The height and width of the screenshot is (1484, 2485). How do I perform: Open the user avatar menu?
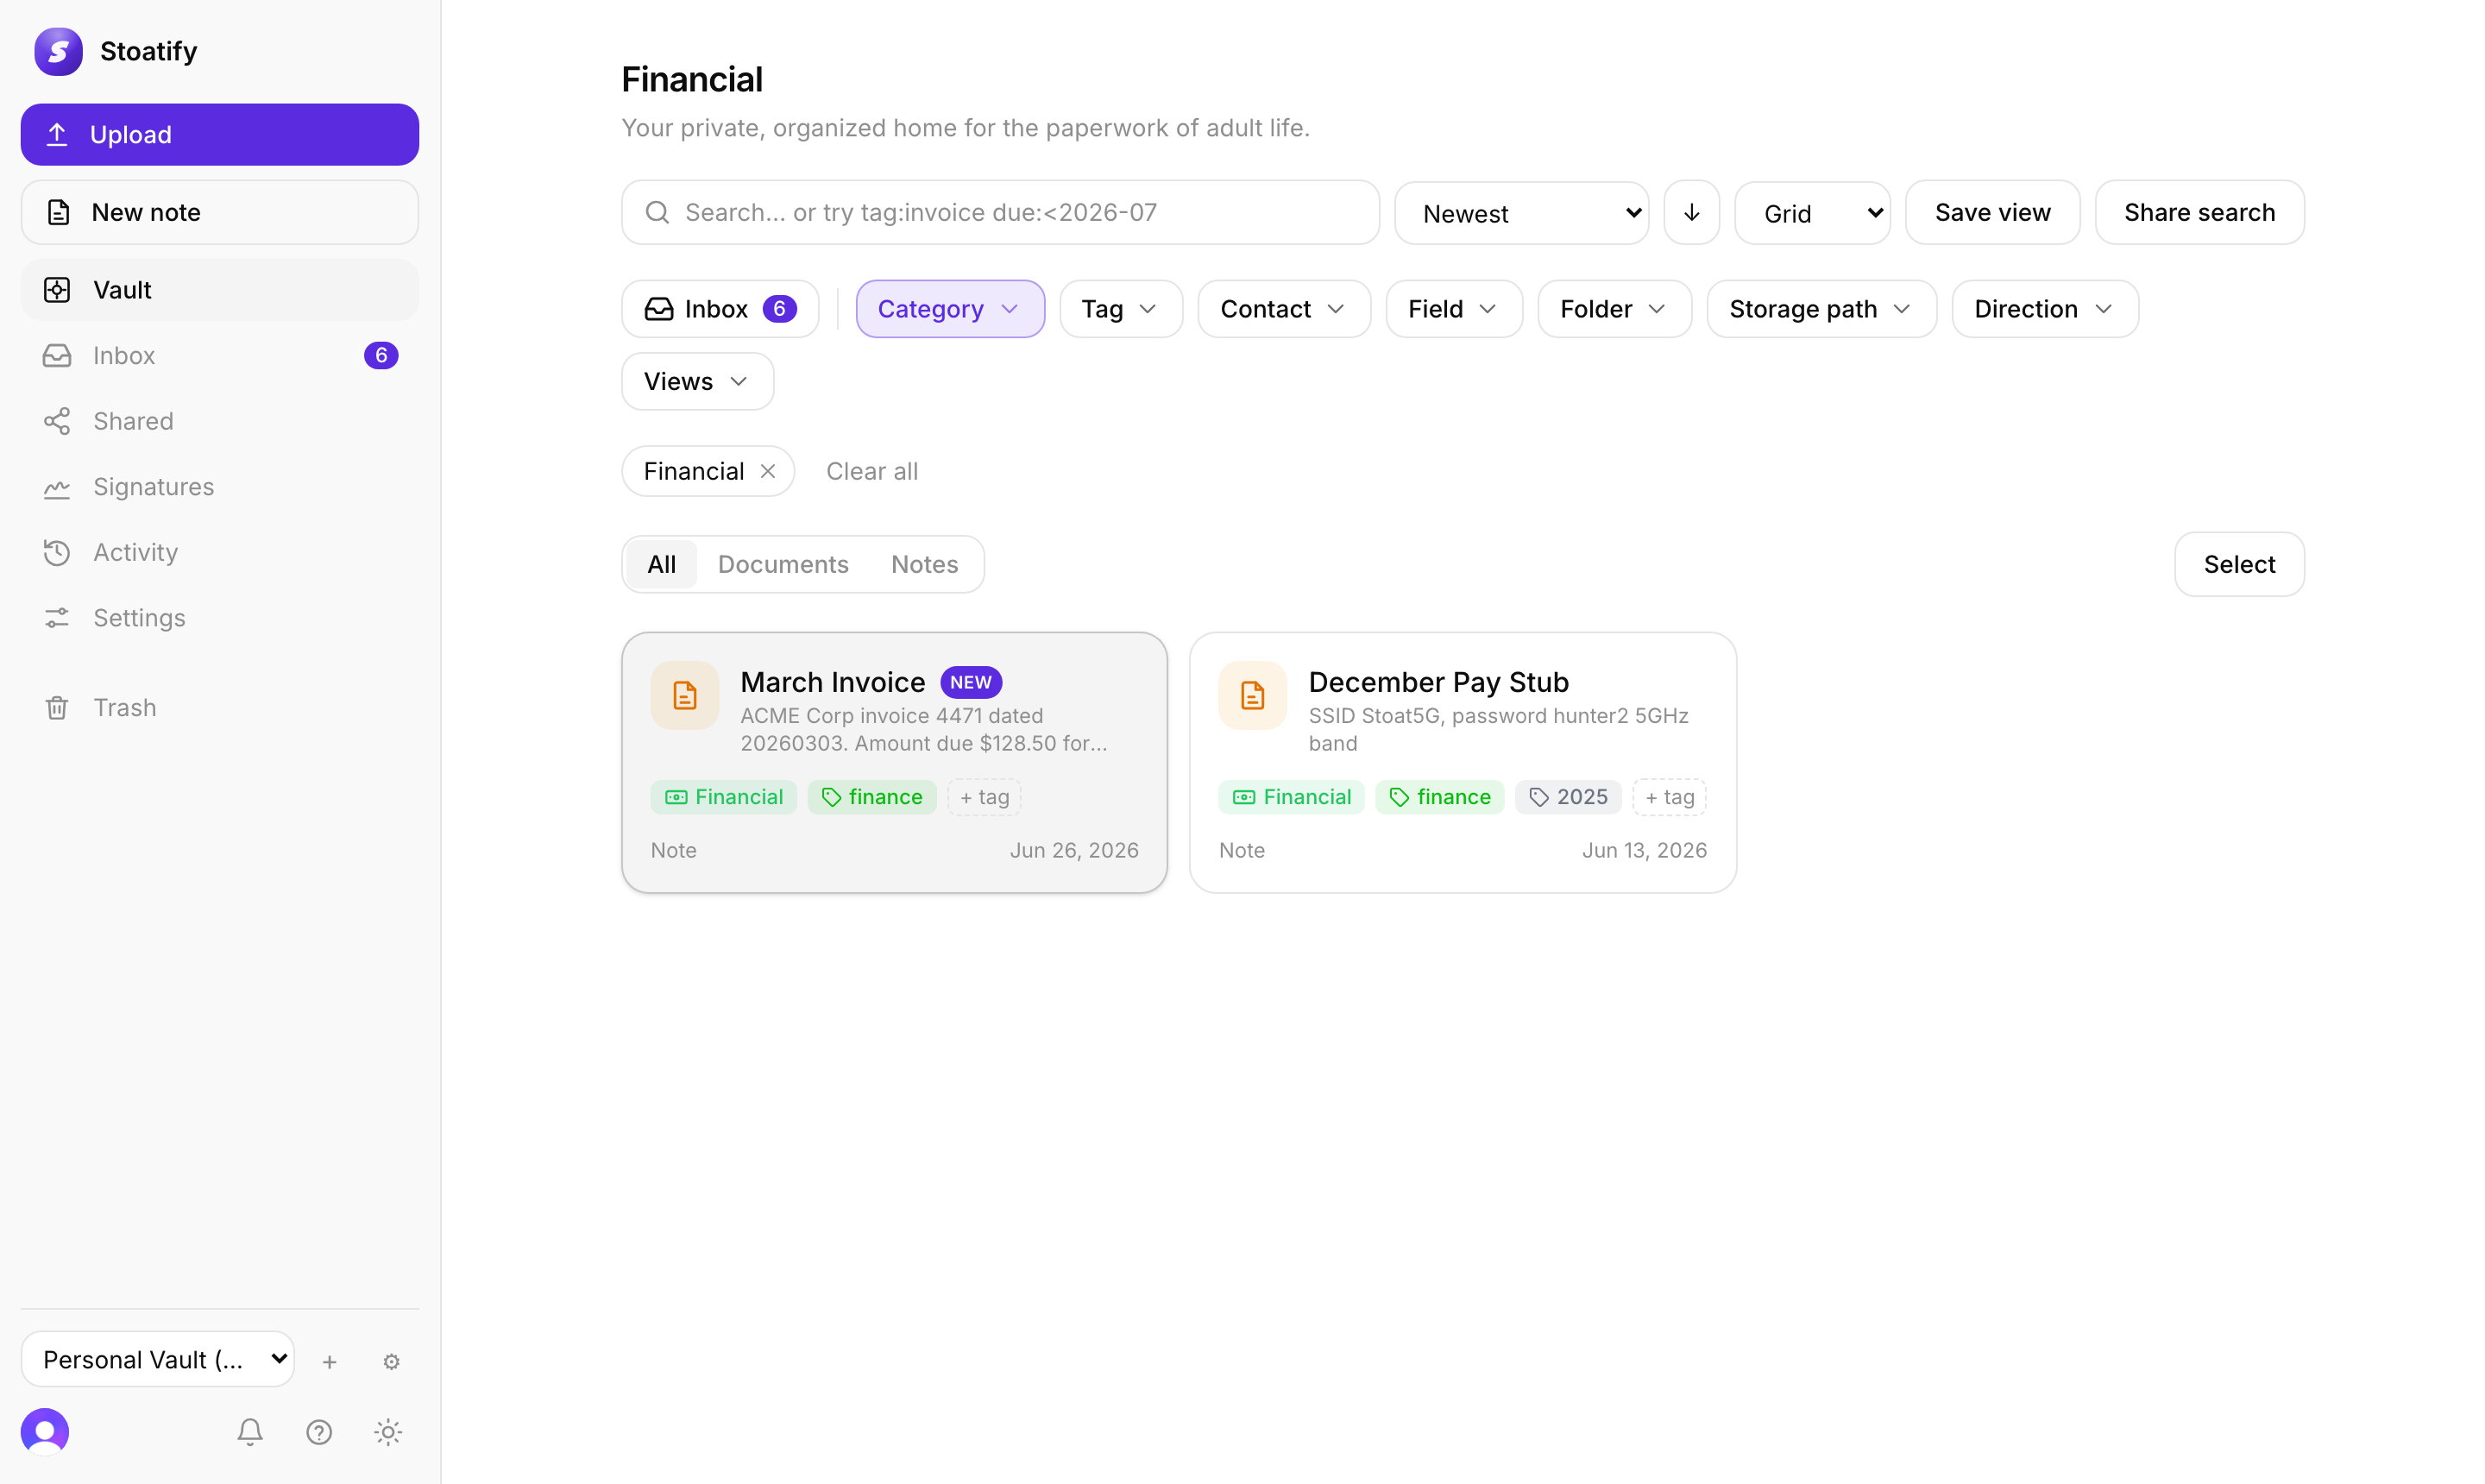click(45, 1432)
